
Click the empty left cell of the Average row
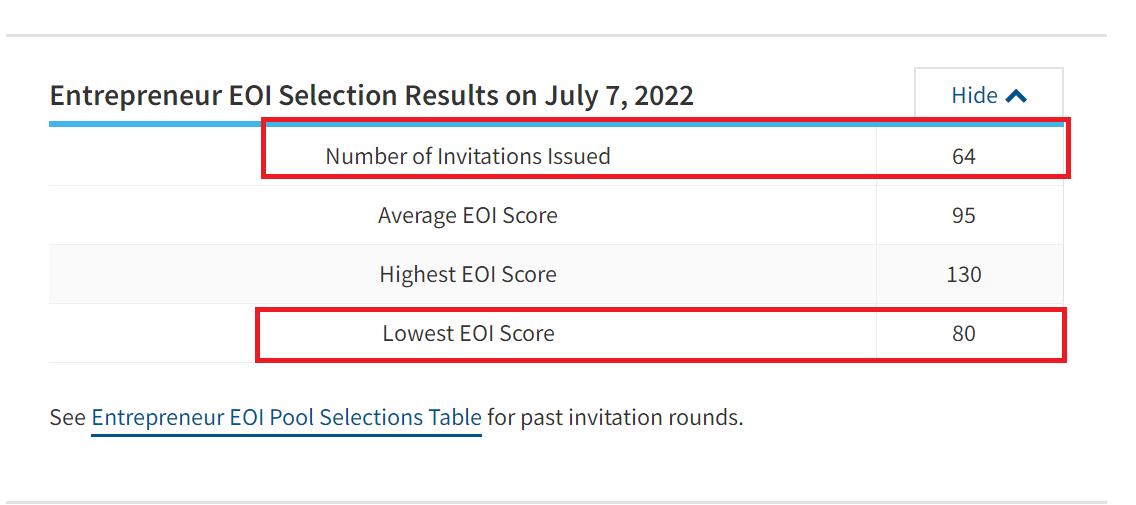[150, 215]
